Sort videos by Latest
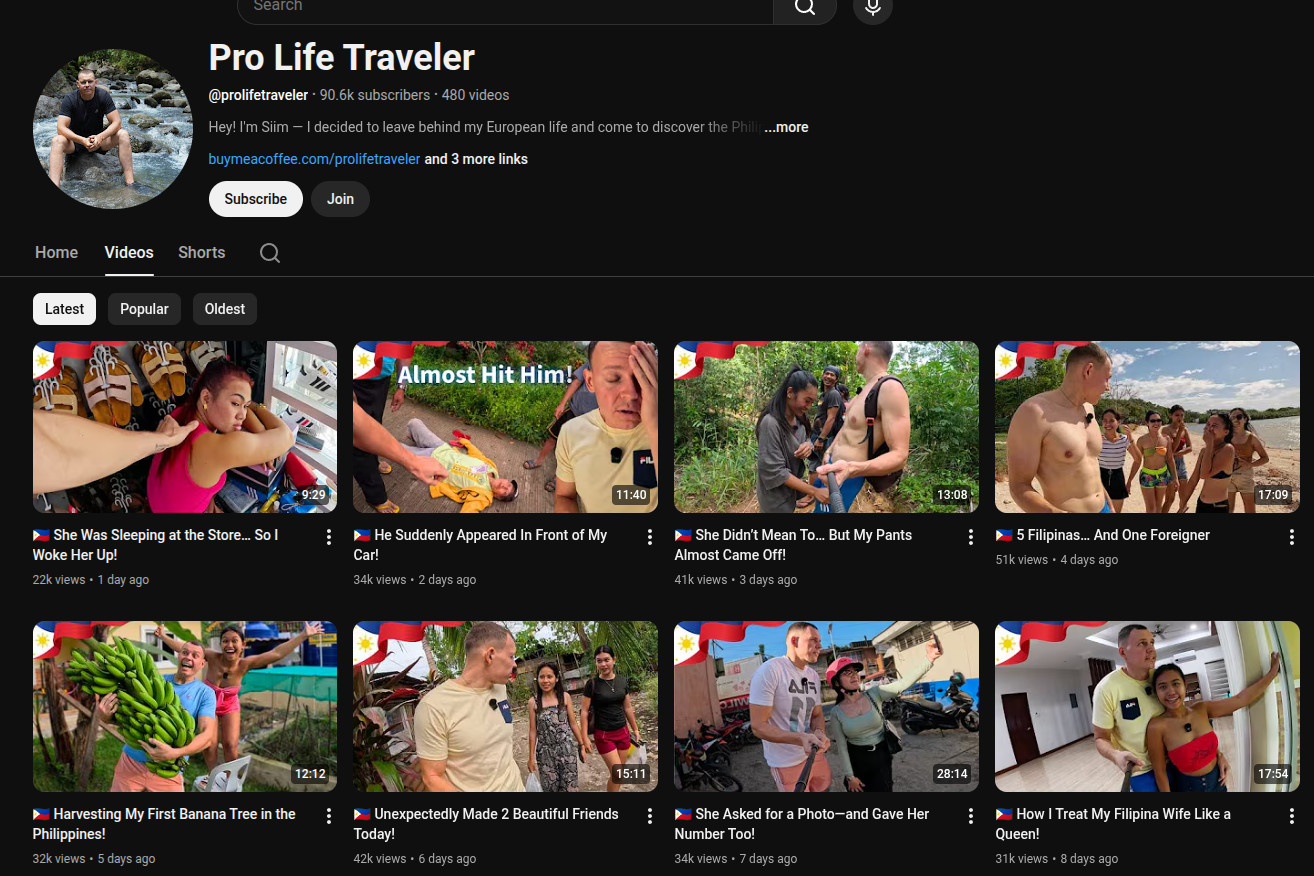The image size is (1314, 876). pyautogui.click(x=65, y=309)
